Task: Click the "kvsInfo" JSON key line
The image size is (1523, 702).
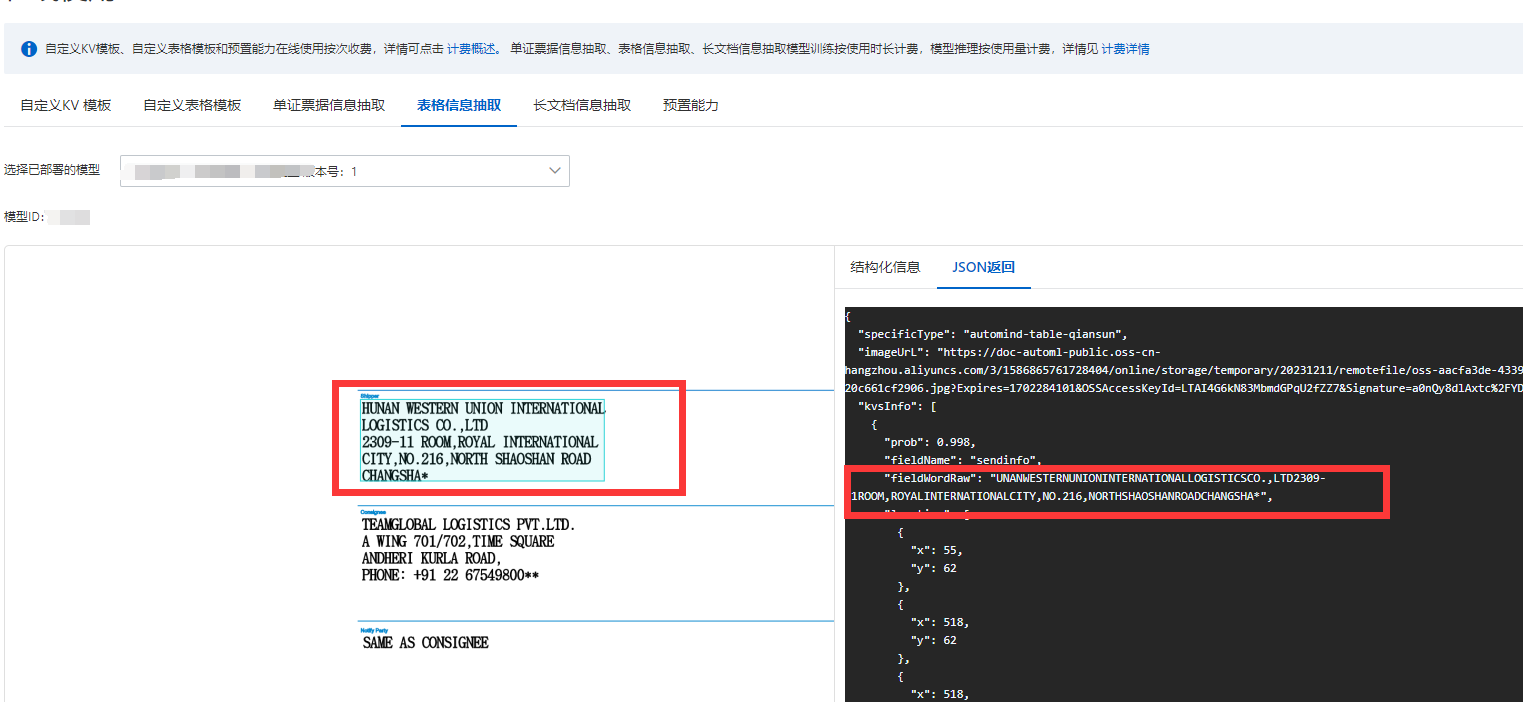Action: [x=896, y=406]
